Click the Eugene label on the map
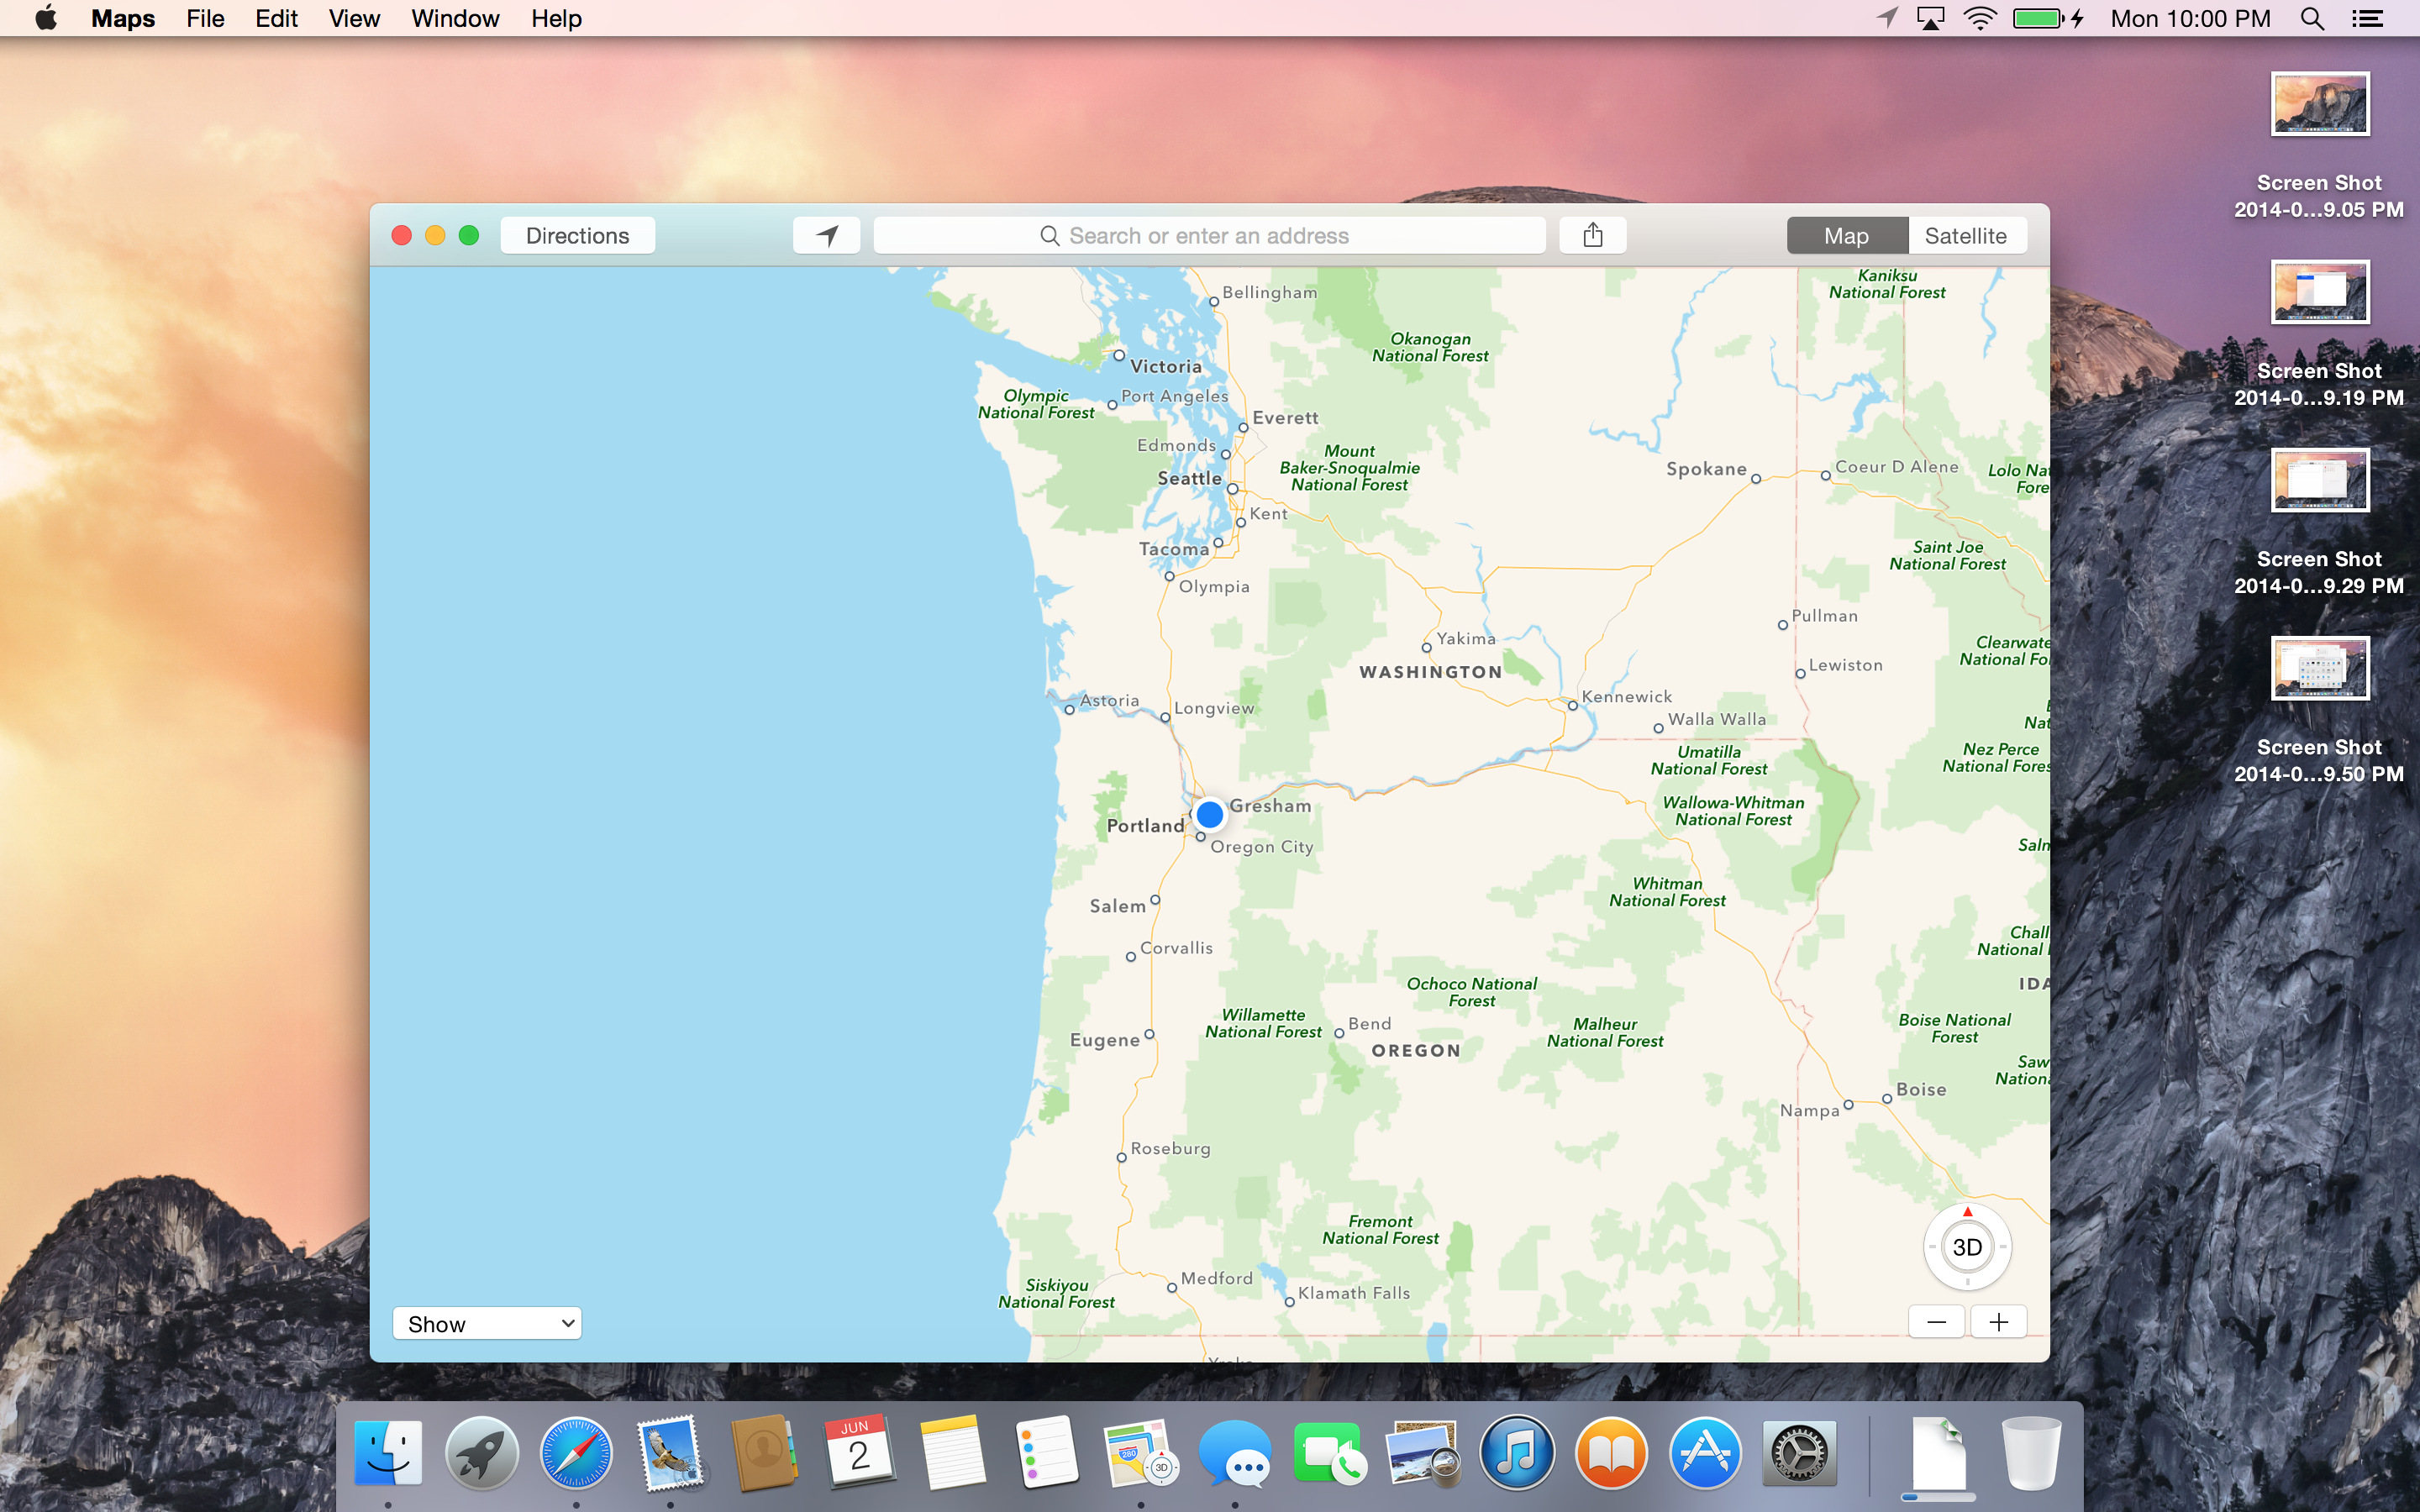Screen dimensions: 2420x1512 1104,1040
